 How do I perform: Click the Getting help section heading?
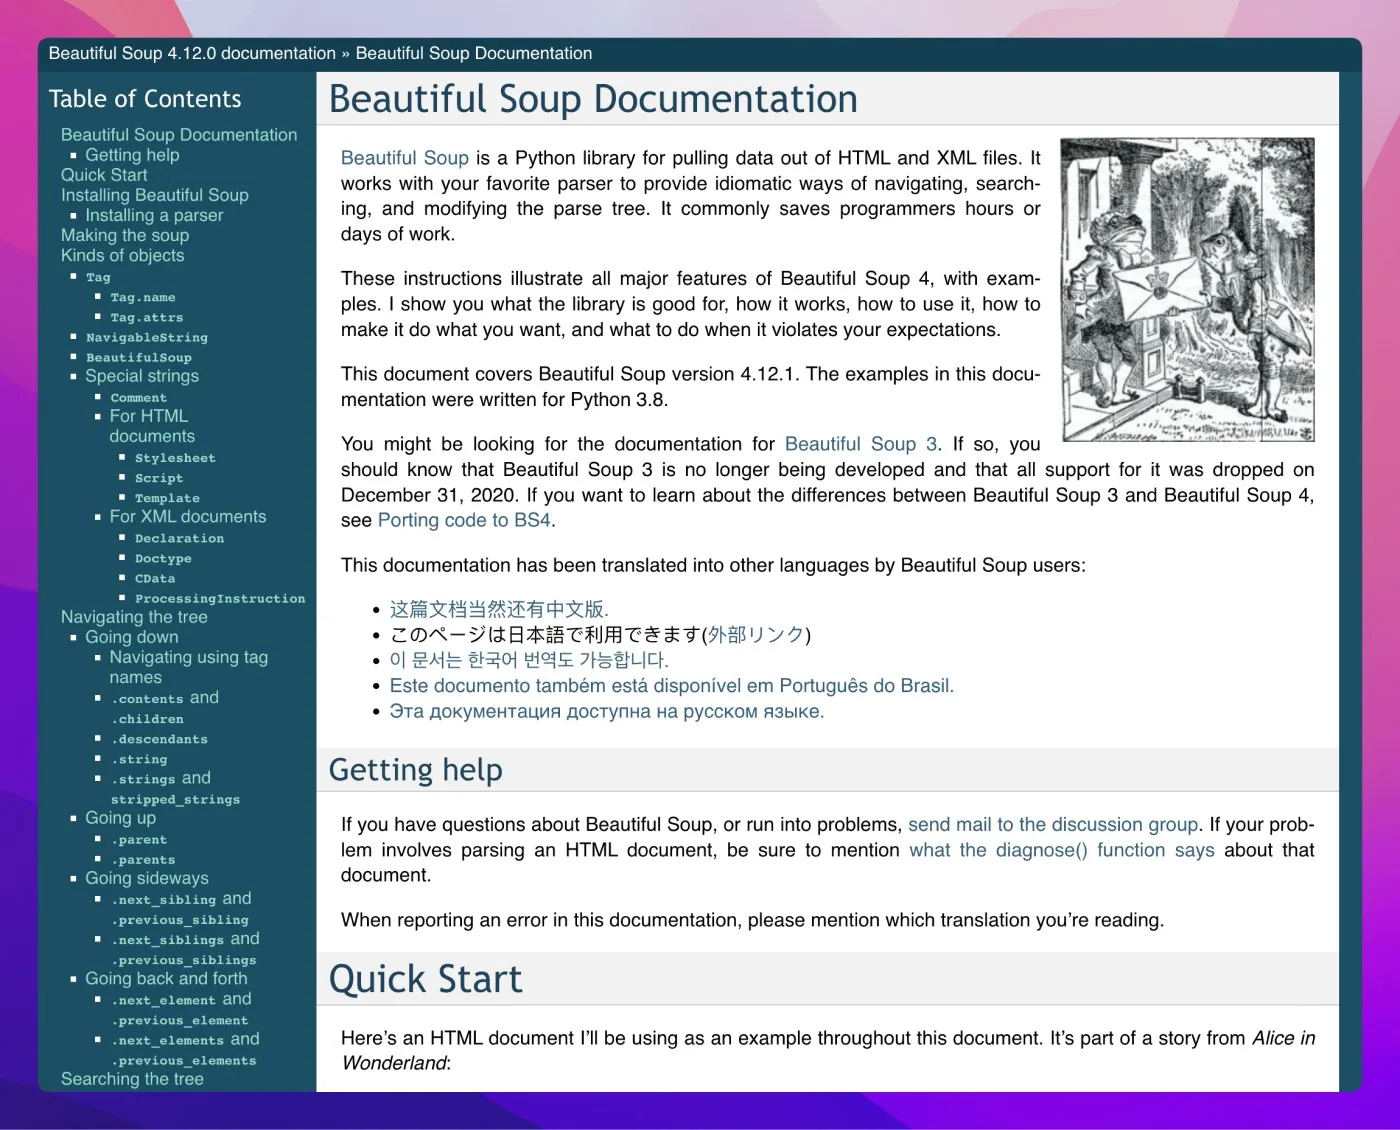coord(416,770)
